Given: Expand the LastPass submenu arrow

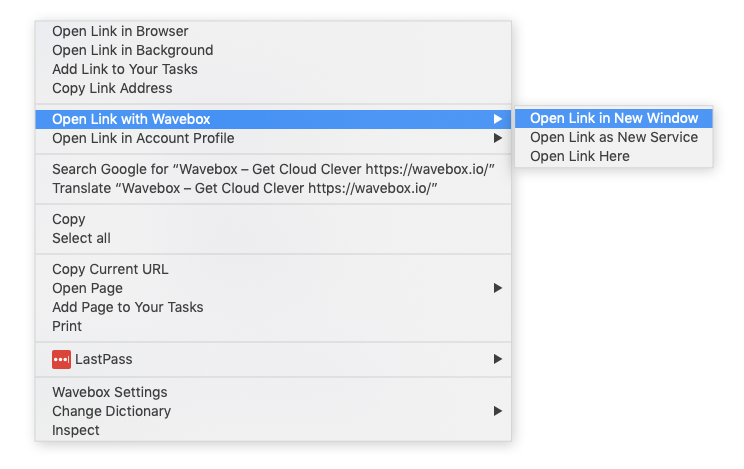Looking at the screenshot, I should coord(497,359).
